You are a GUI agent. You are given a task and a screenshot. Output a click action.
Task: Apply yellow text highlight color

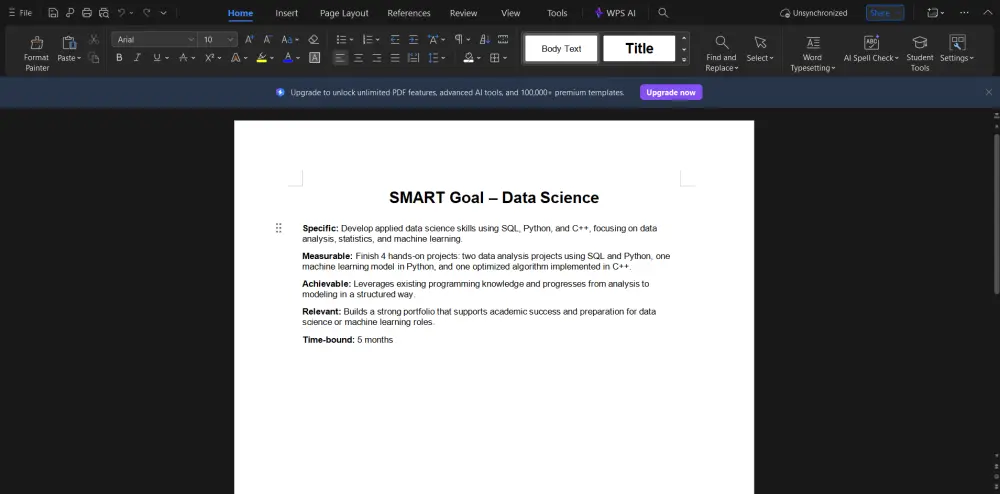point(261,57)
